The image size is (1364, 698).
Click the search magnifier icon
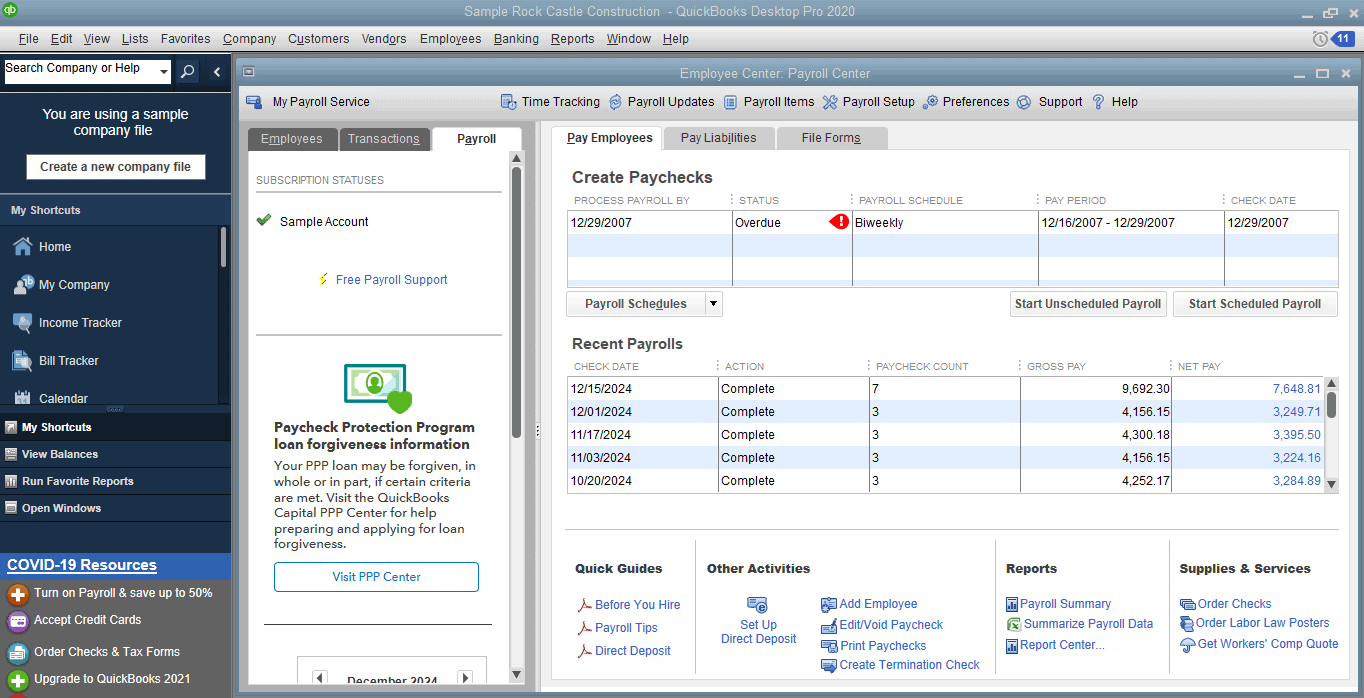point(187,72)
